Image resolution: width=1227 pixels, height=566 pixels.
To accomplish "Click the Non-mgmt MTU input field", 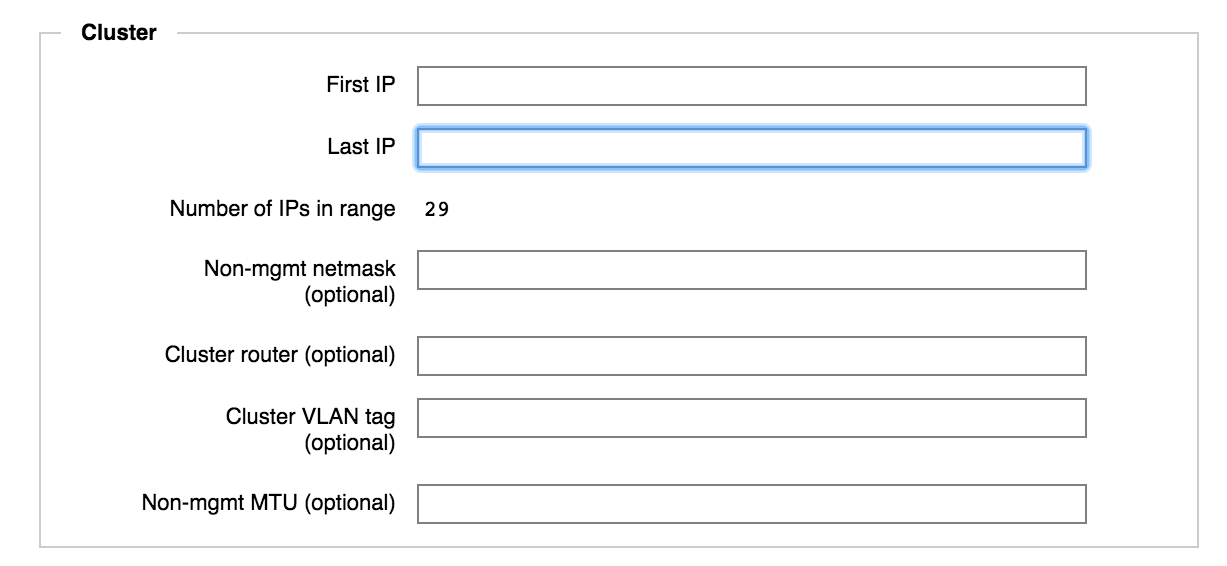I will click(x=751, y=504).
